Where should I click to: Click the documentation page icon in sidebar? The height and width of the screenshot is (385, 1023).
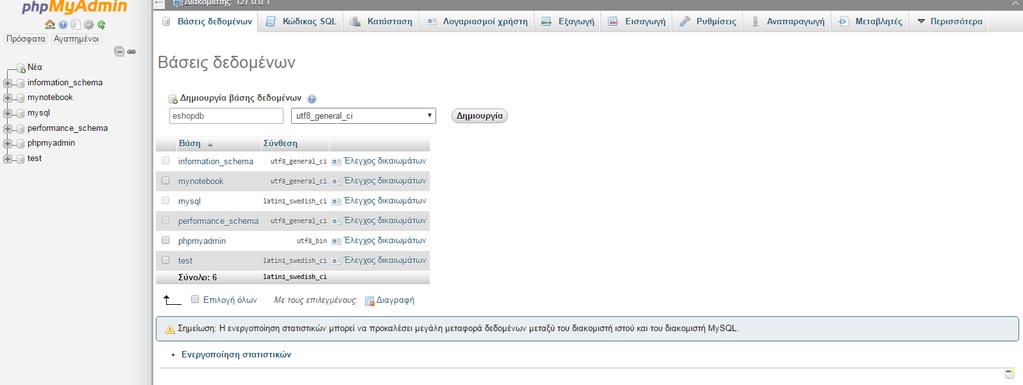(75, 25)
